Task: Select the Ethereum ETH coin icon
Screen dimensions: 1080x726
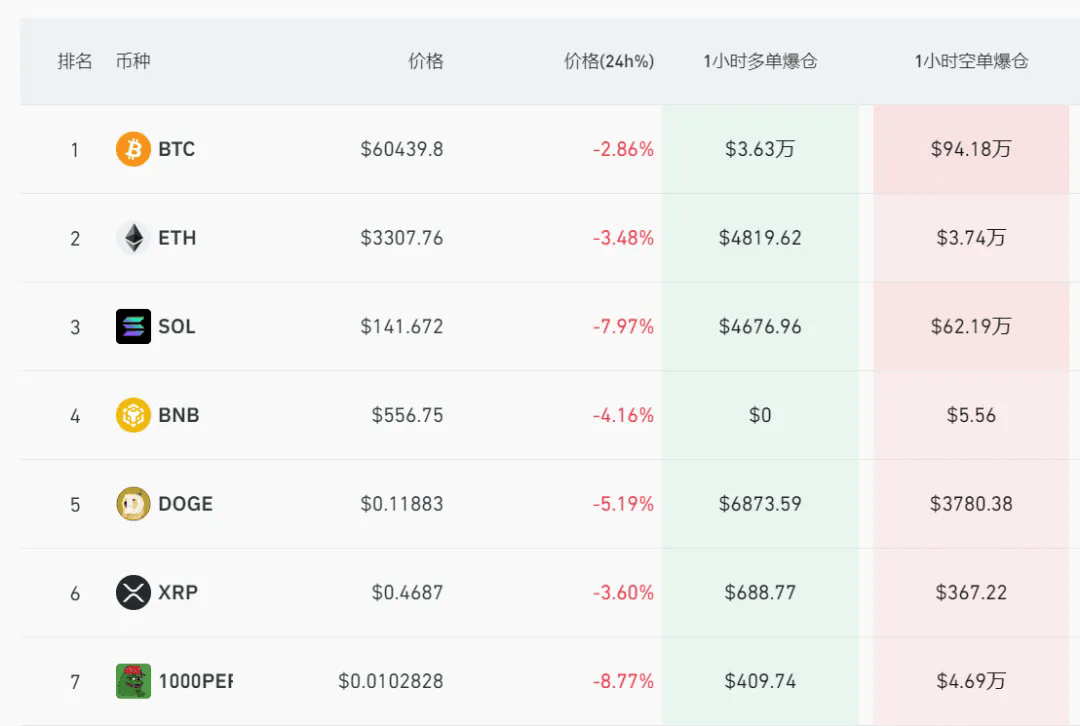Action: click(133, 238)
